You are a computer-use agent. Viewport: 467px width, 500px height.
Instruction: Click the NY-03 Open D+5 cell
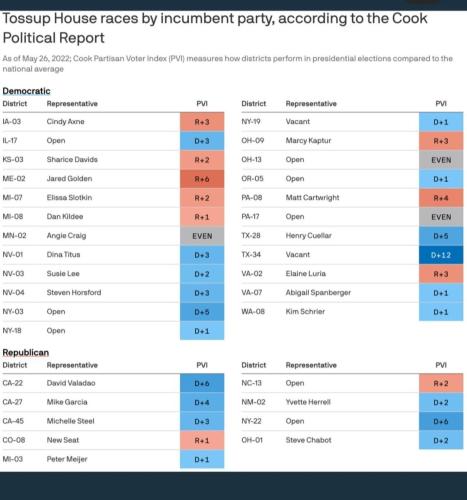(x=202, y=312)
